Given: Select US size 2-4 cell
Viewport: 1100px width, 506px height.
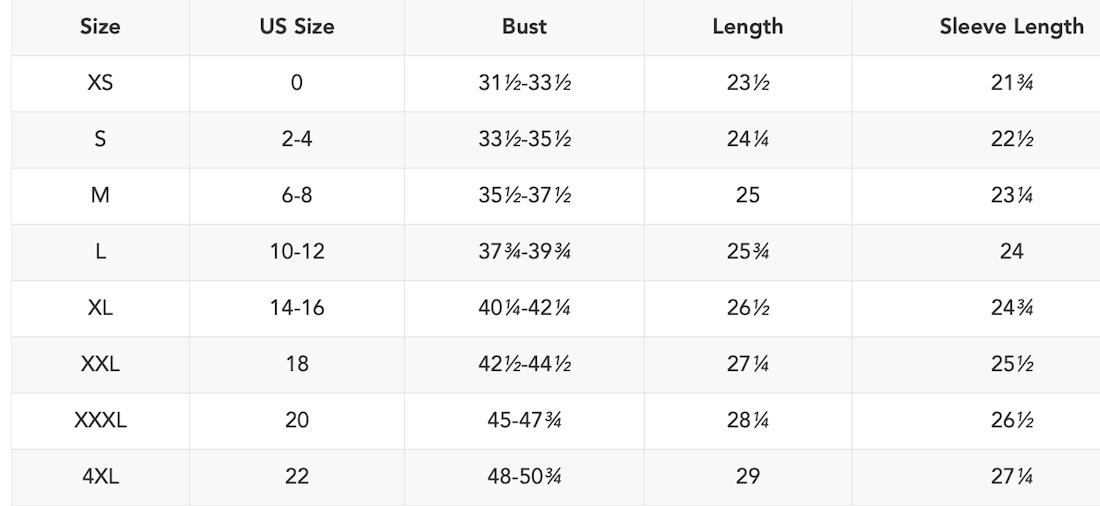Looking at the screenshot, I should click(297, 139).
